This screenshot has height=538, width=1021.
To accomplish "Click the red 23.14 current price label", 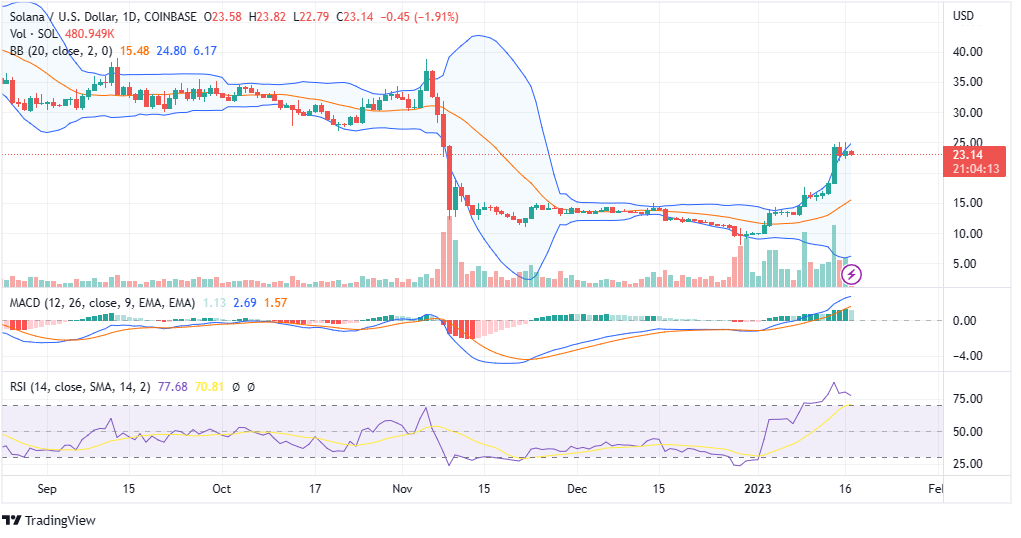I will coord(967,155).
